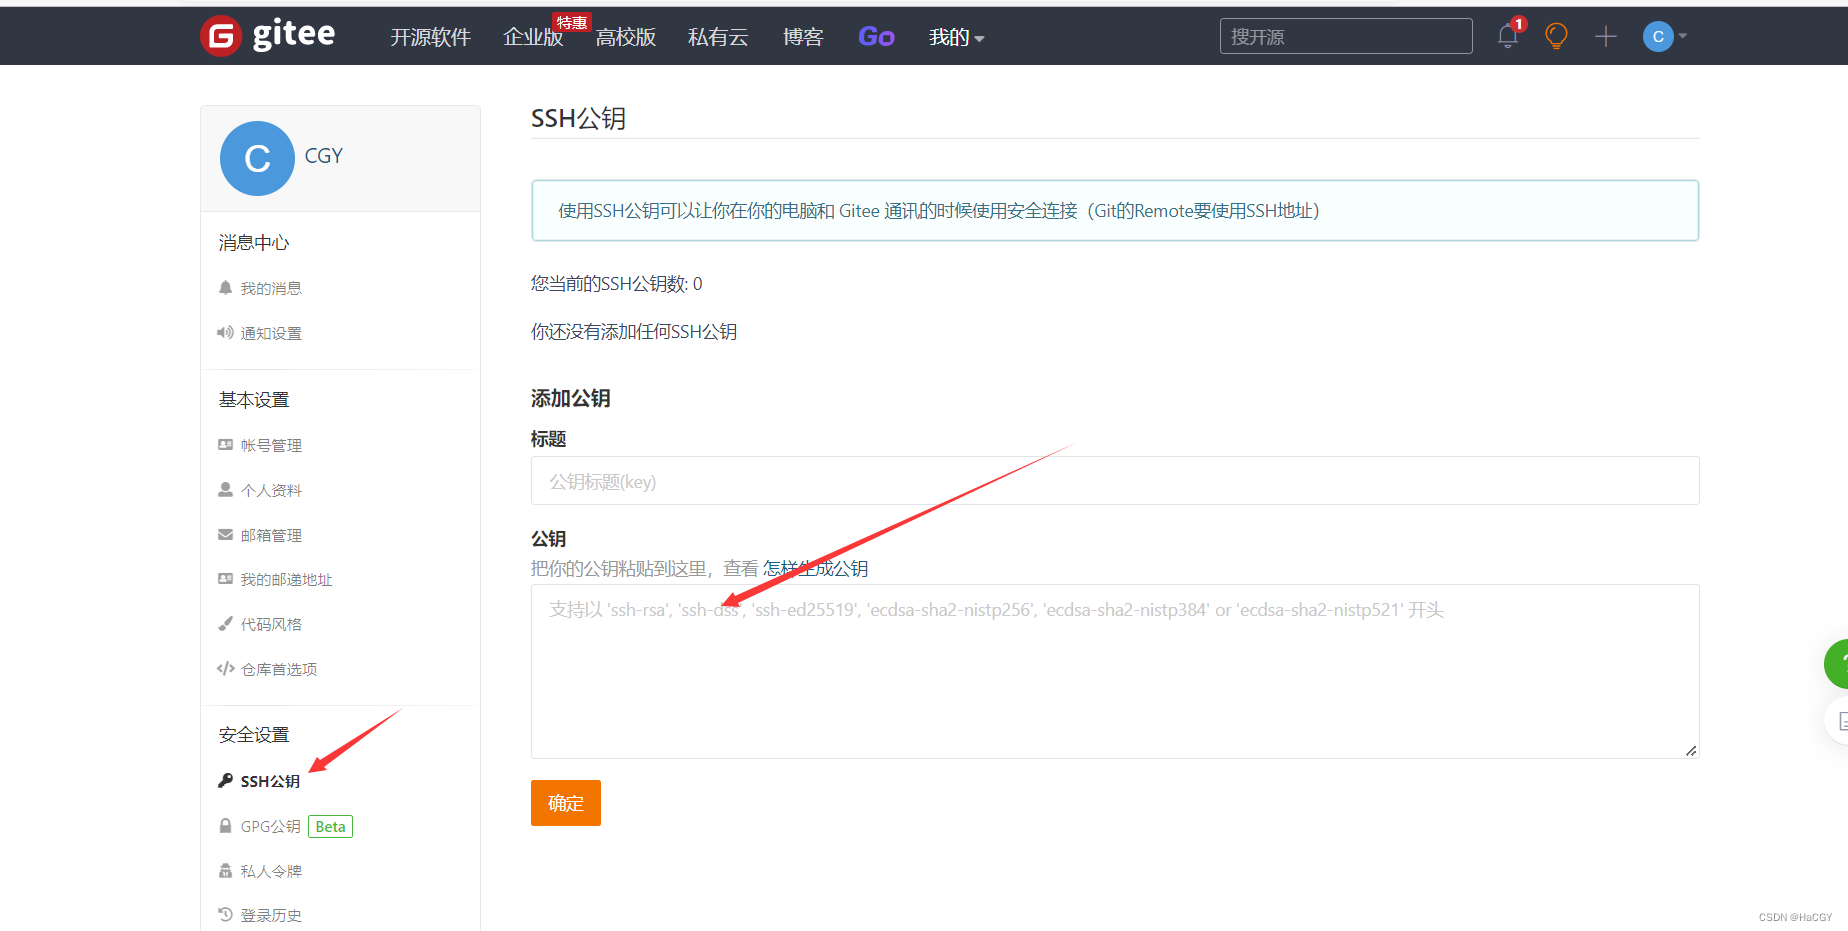
Task: Click the CGY username in sidebar
Action: tap(324, 156)
